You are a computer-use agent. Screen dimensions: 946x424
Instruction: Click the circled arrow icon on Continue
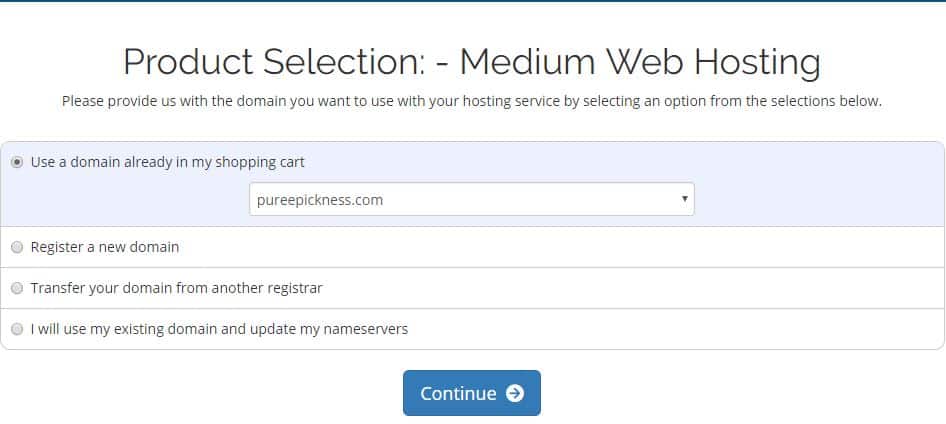tap(515, 393)
